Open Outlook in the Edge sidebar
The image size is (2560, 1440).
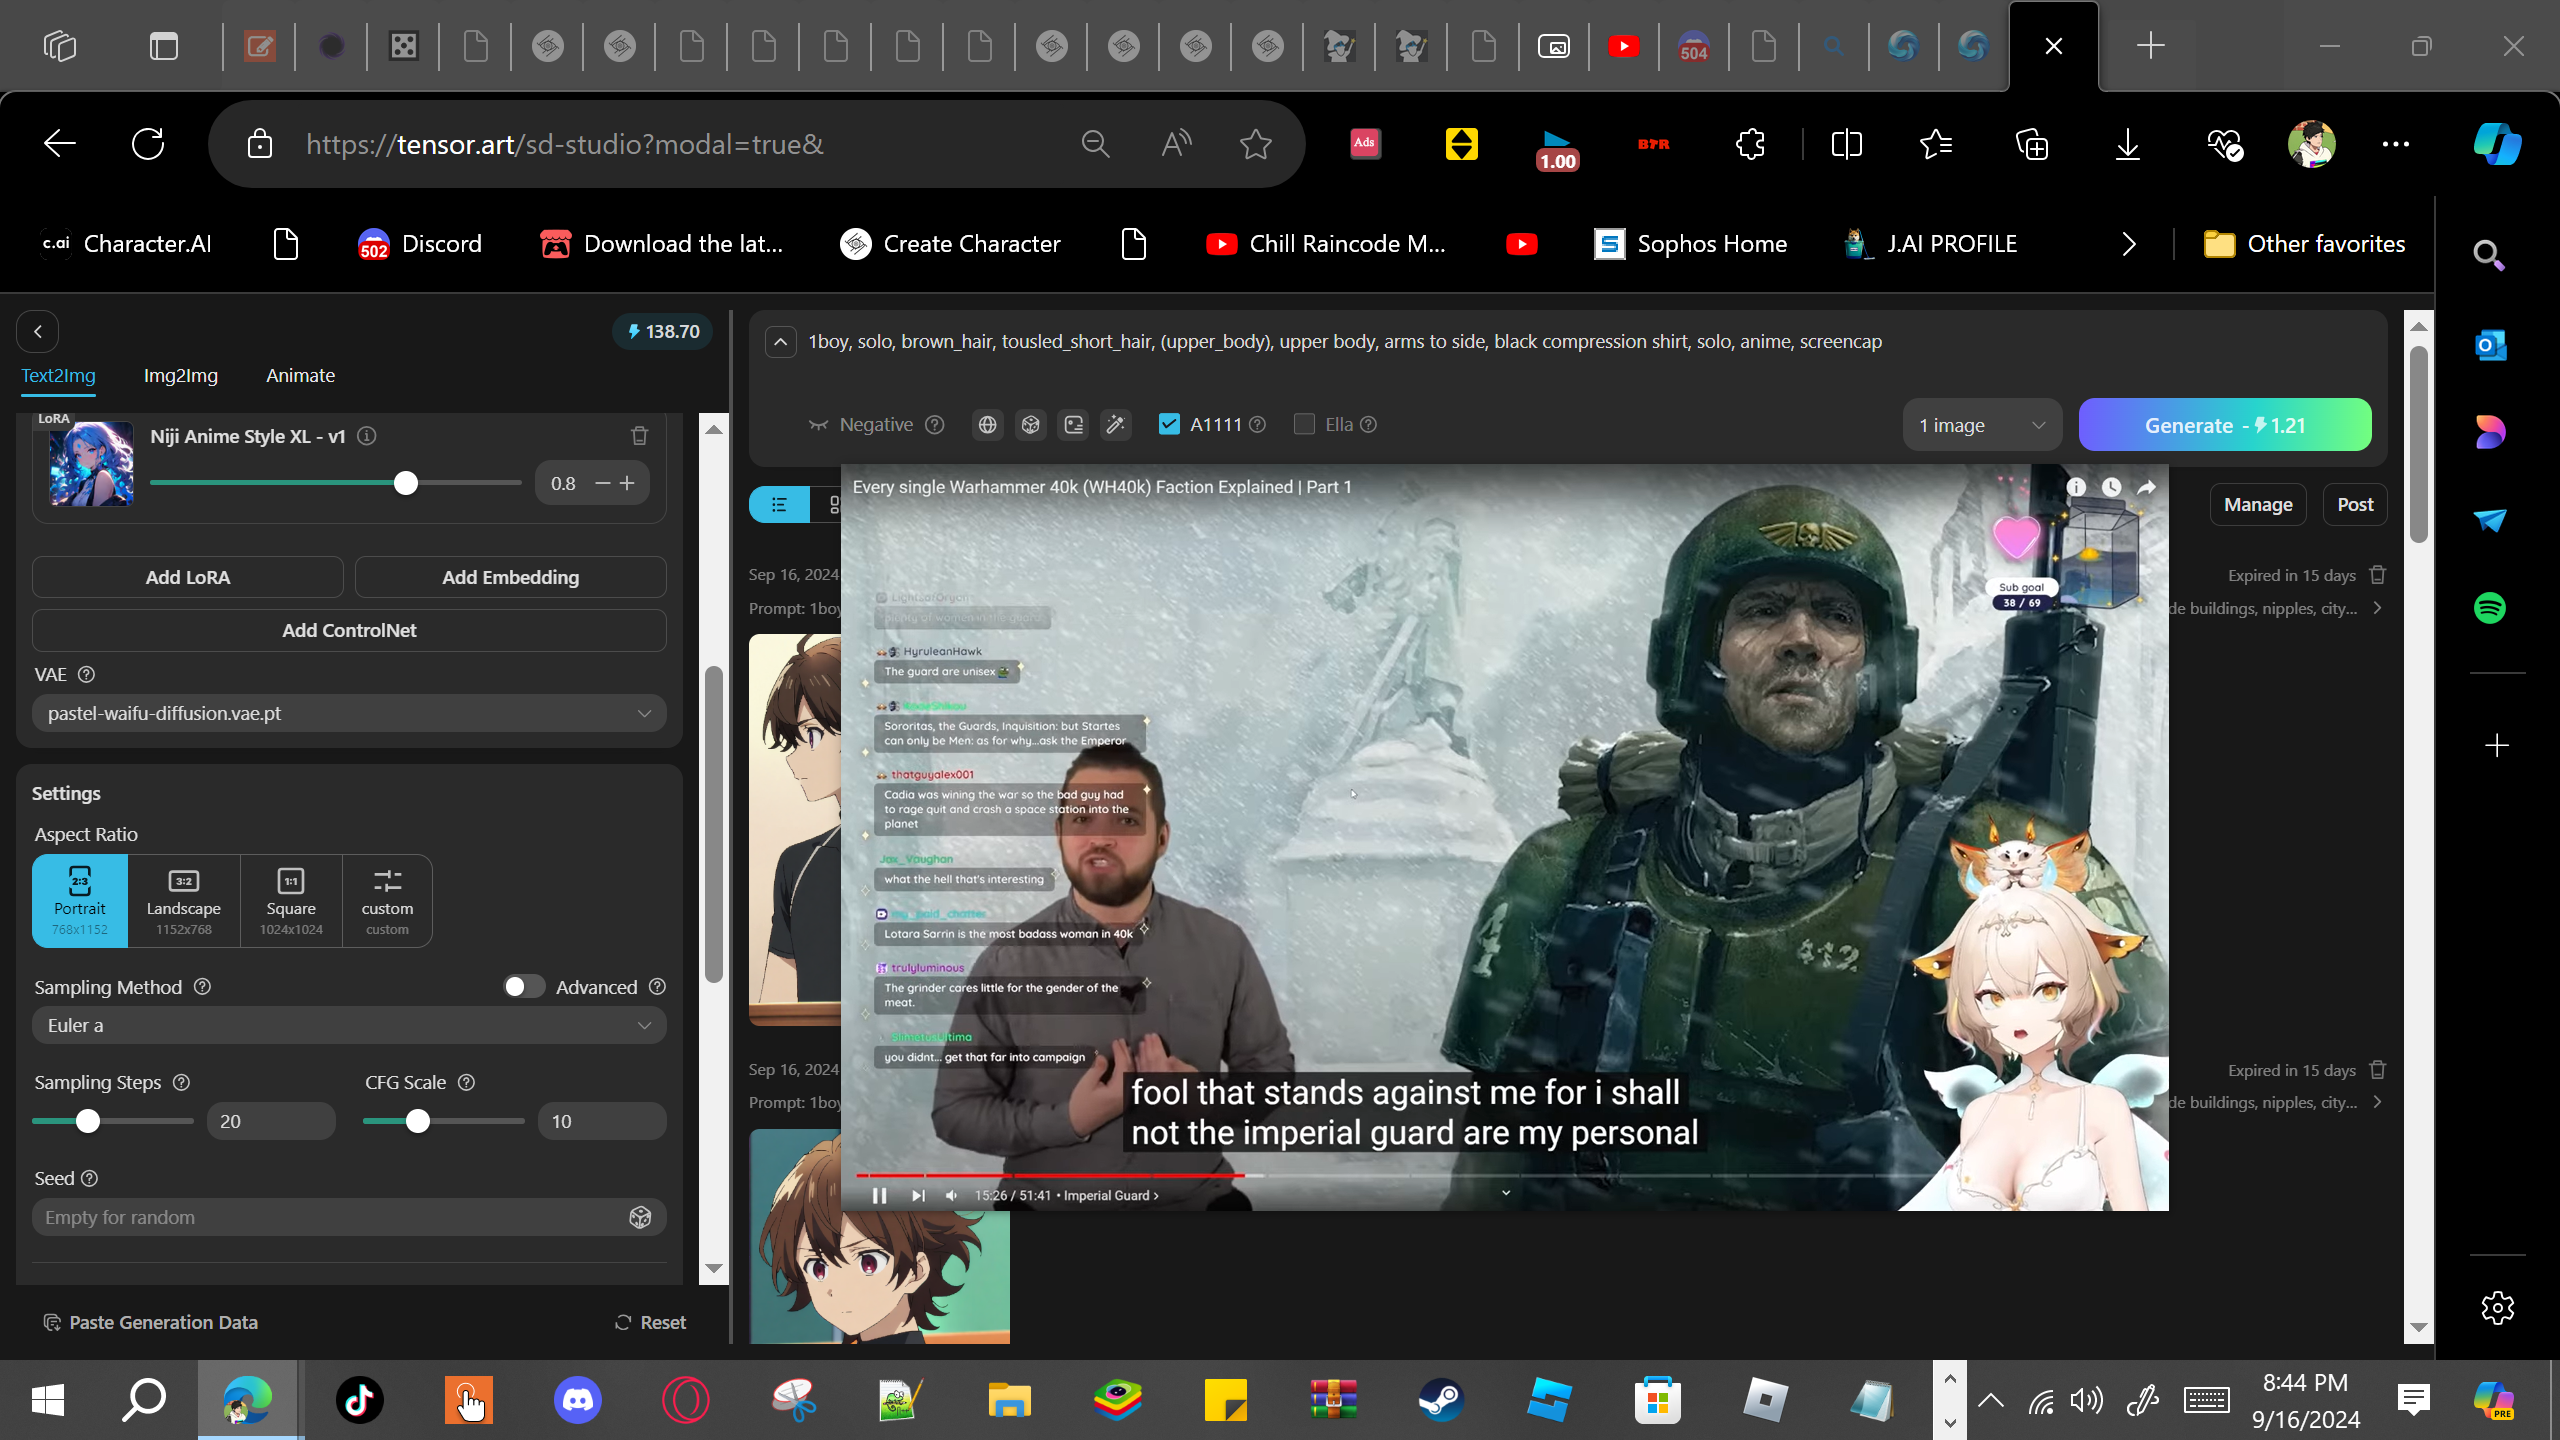tap(2490, 345)
